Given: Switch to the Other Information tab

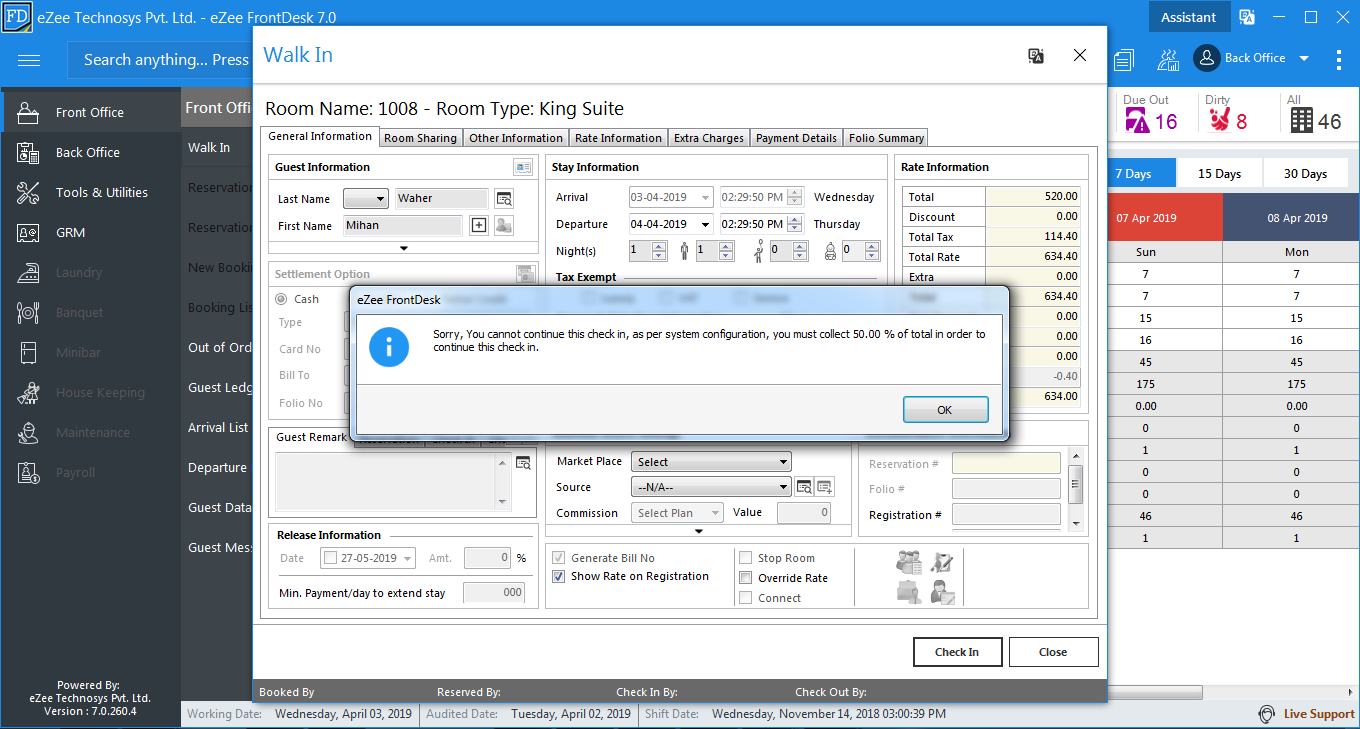Looking at the screenshot, I should (516, 138).
